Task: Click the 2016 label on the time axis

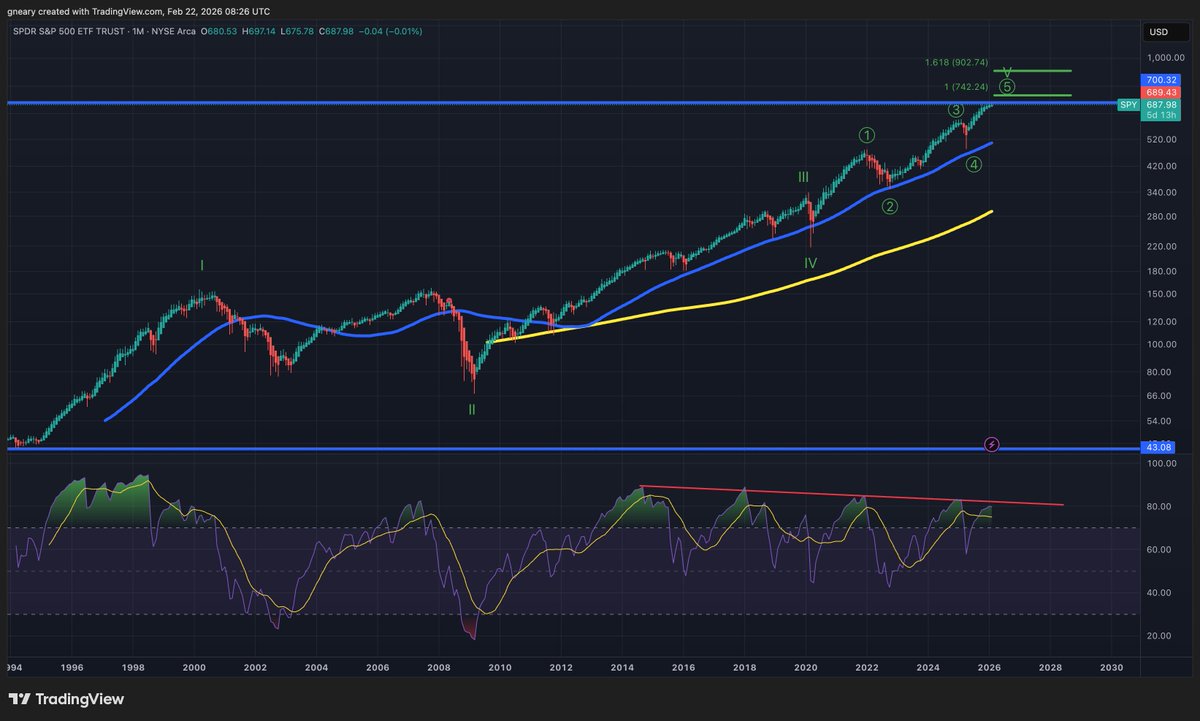Action: point(684,667)
